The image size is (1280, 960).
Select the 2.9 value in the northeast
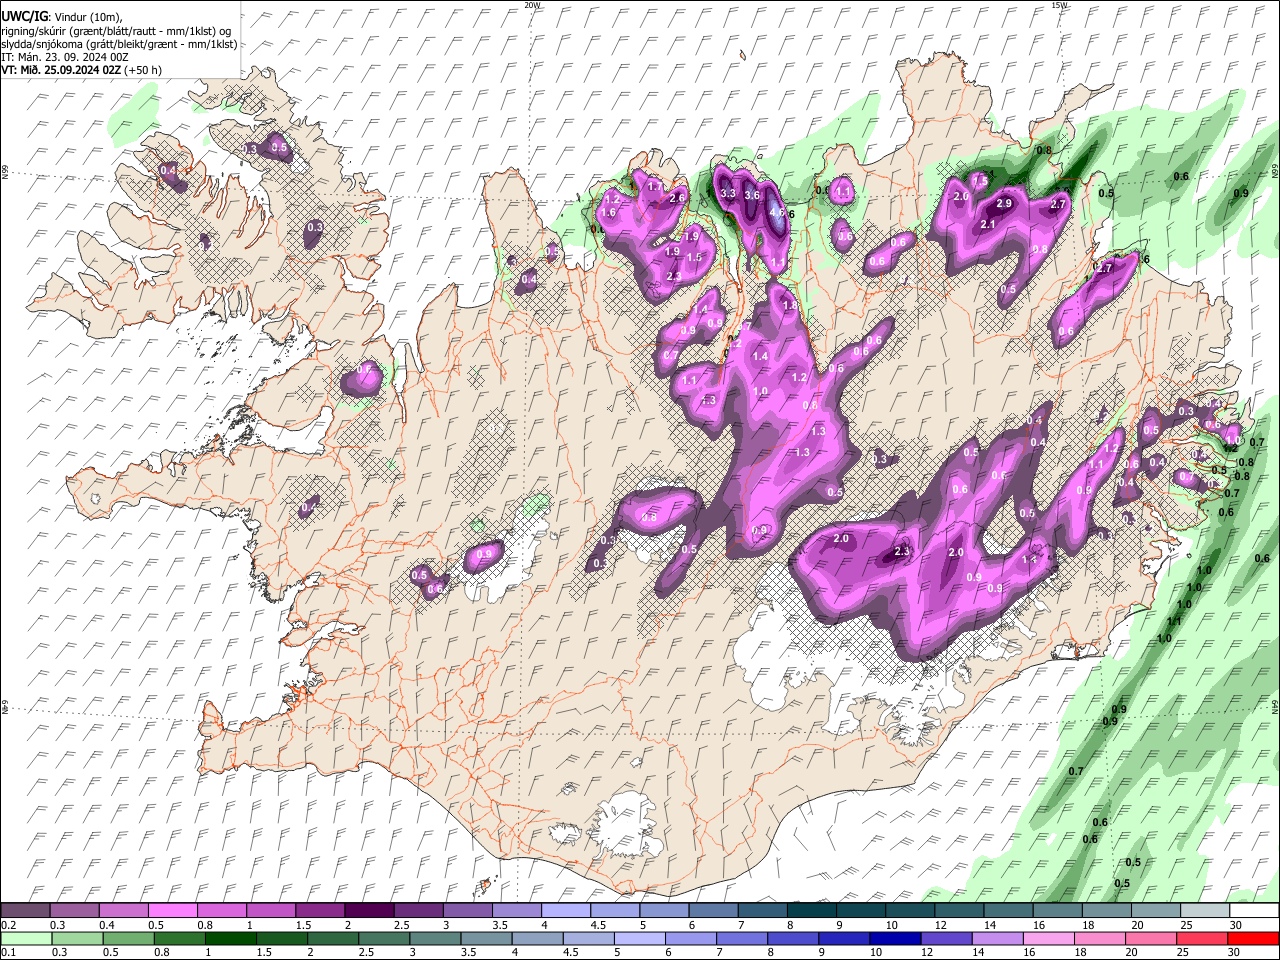click(x=1004, y=203)
